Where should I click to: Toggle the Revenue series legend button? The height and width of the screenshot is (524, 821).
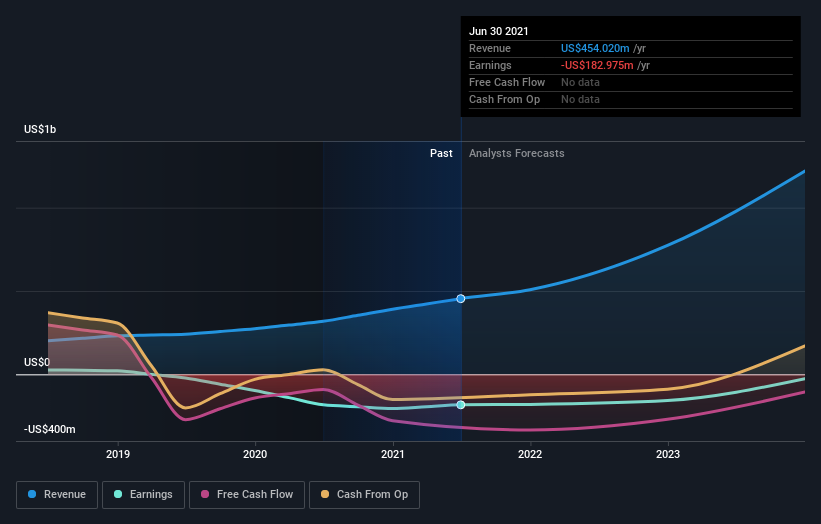pyautogui.click(x=57, y=495)
